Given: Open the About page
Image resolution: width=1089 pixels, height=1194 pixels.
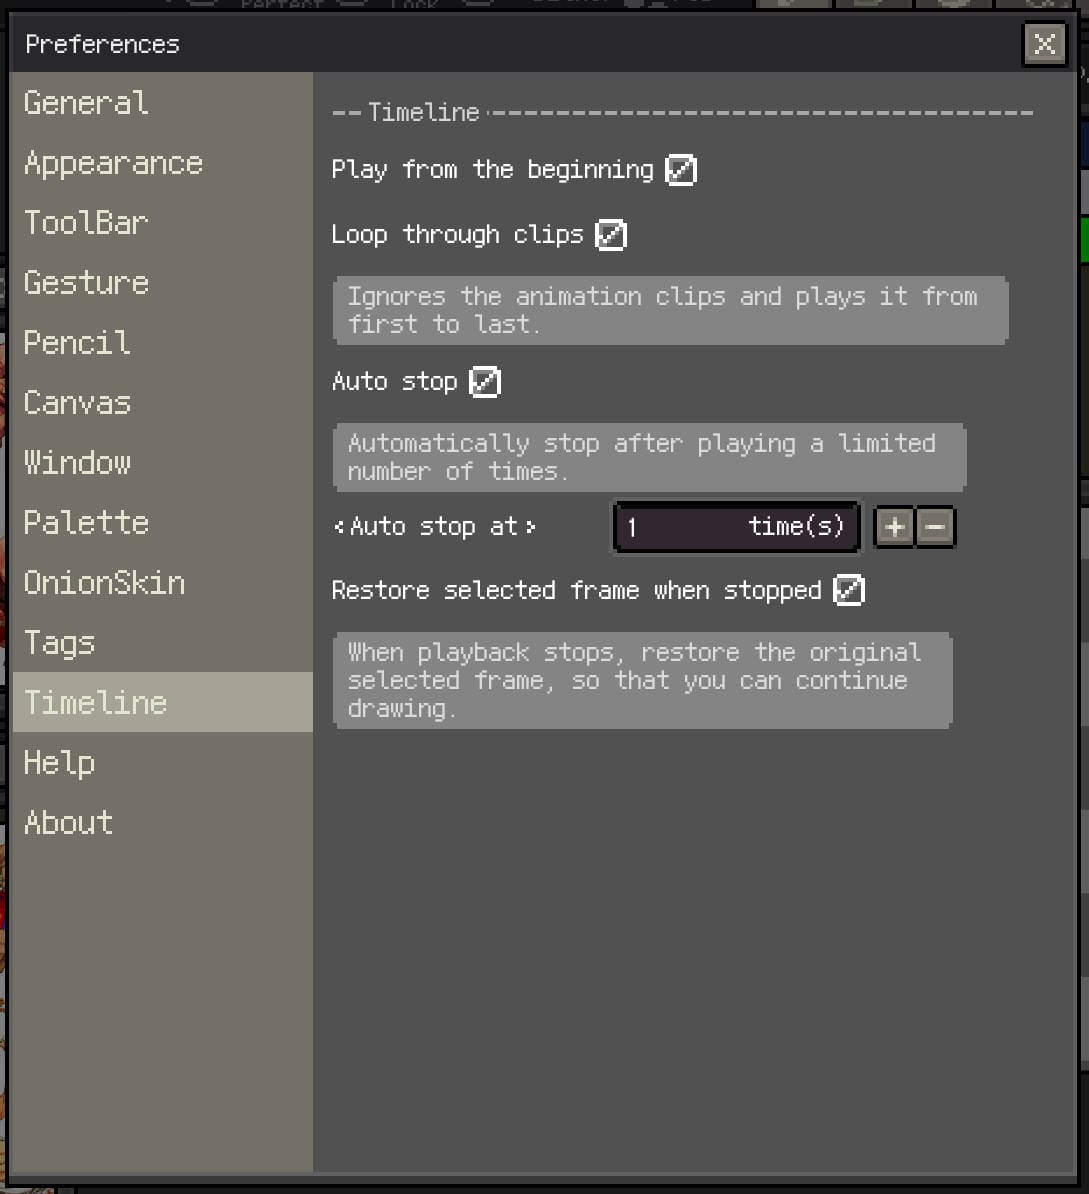Looking at the screenshot, I should tap(68, 823).
